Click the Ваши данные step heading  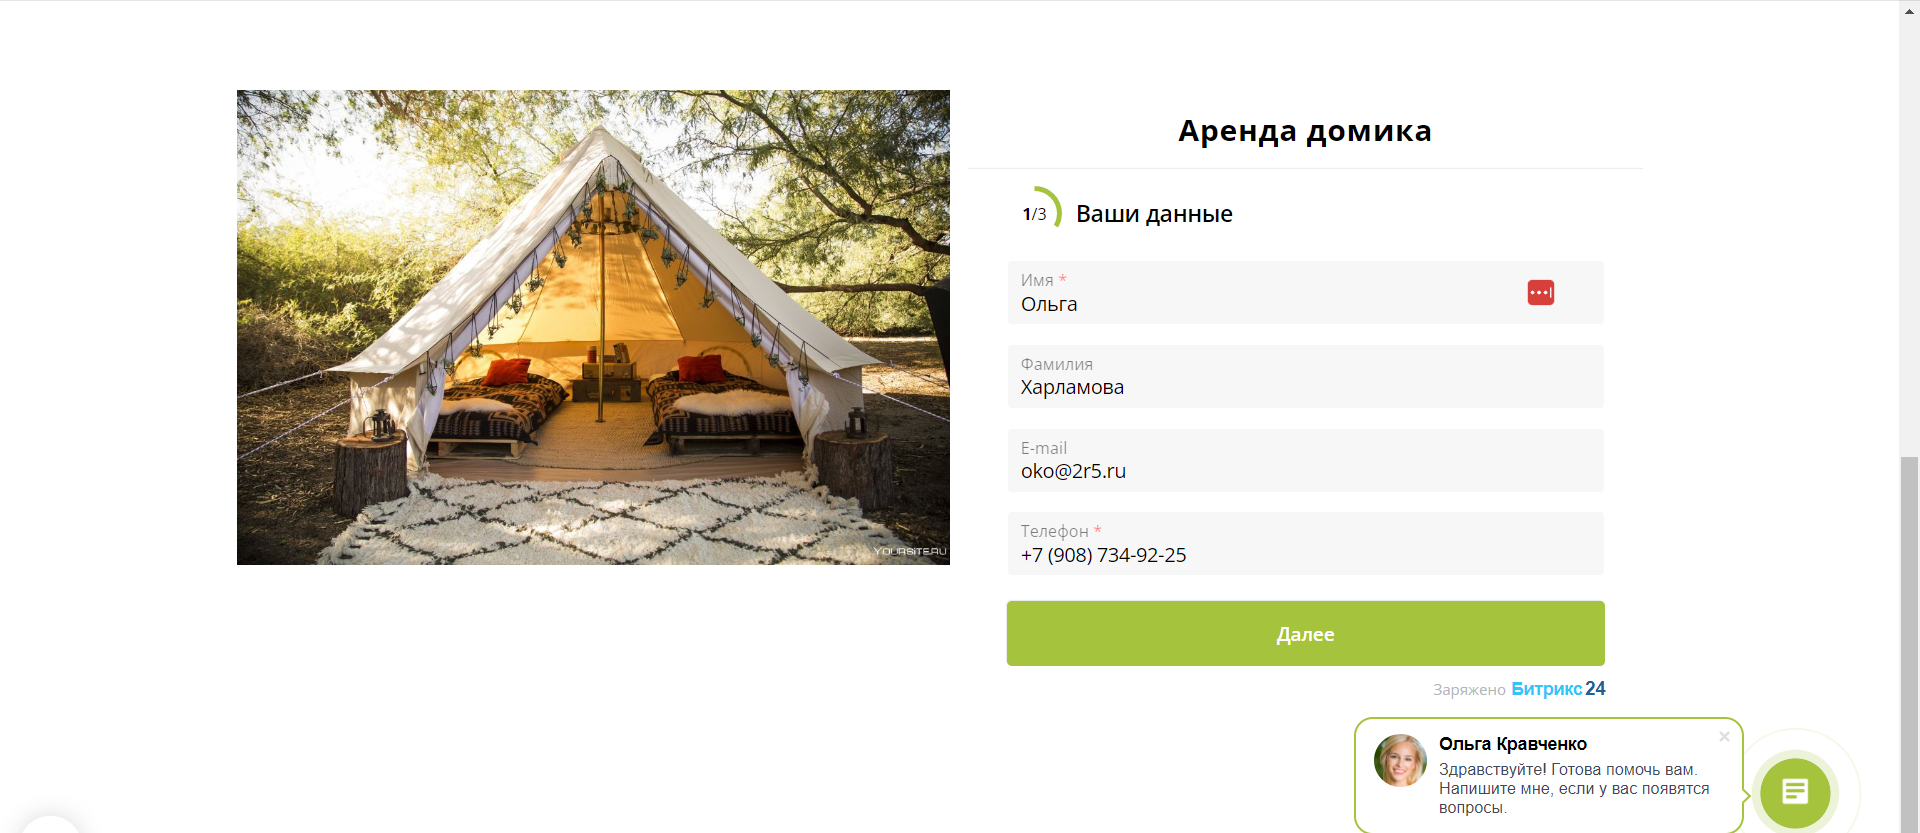point(1154,214)
